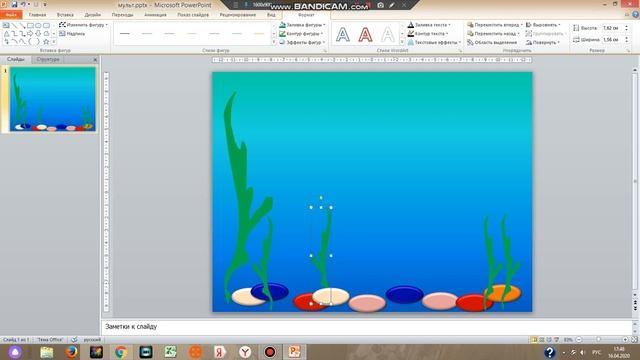
Task: Click the PowerPoint taskbar icon
Action: (294, 352)
